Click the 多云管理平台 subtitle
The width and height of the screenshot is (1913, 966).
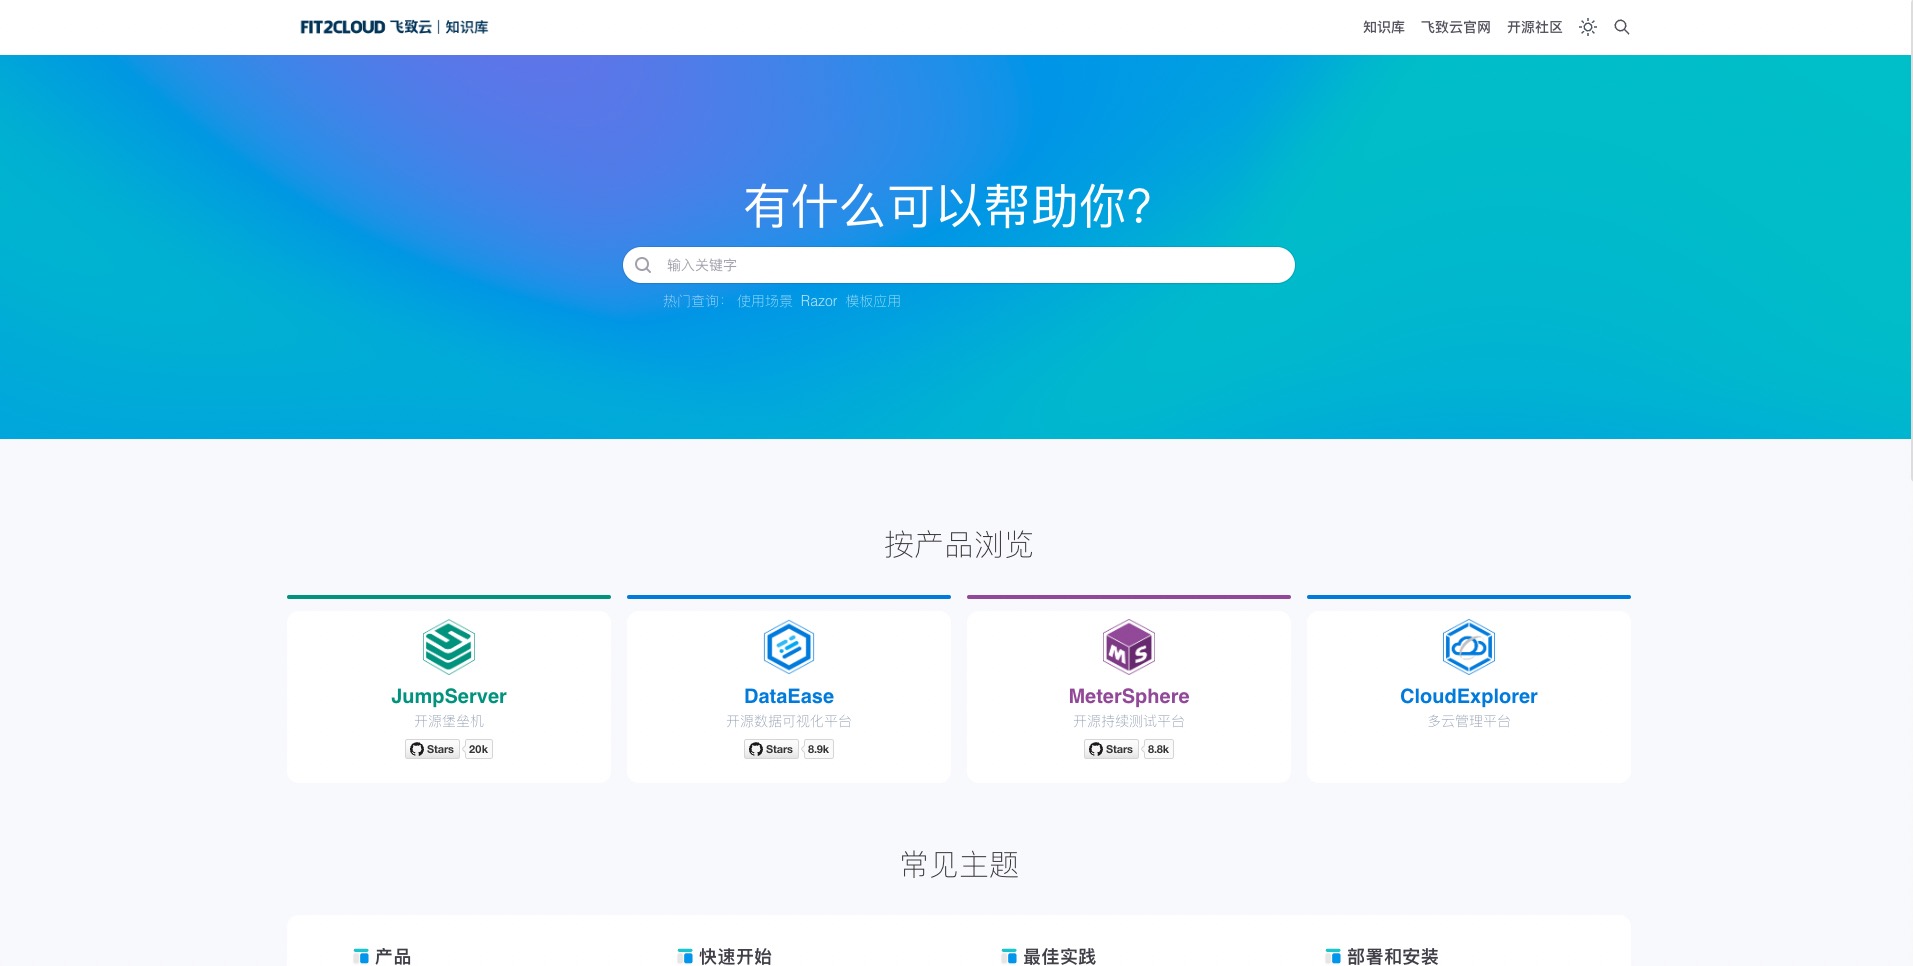coord(1469,721)
